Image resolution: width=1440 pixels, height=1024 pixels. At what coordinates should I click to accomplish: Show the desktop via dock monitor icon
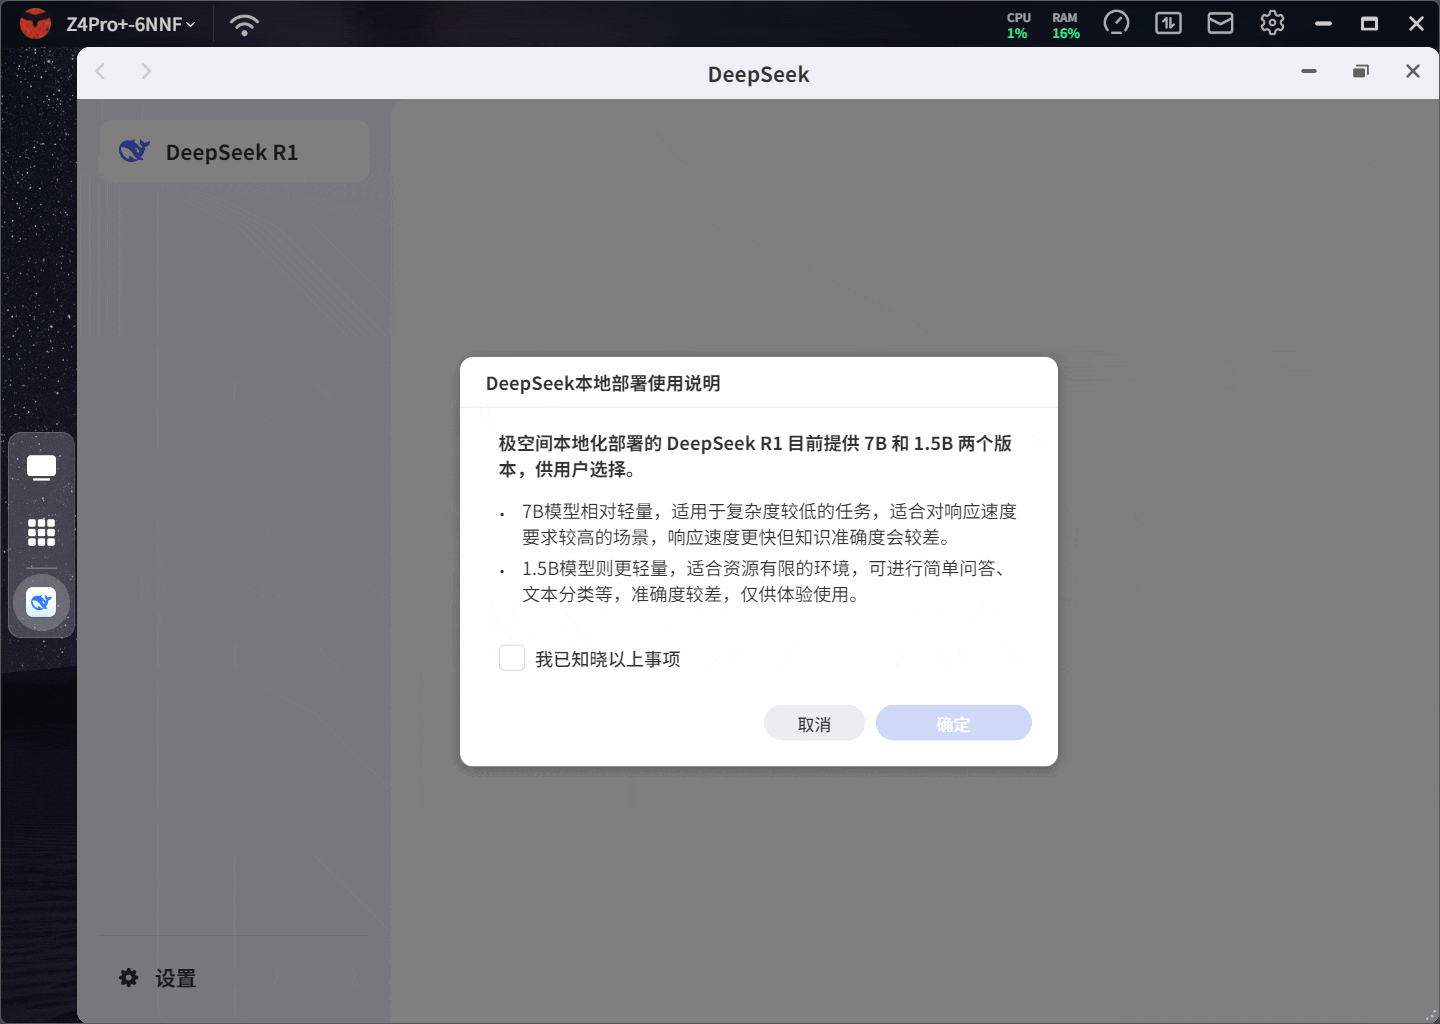[41, 468]
